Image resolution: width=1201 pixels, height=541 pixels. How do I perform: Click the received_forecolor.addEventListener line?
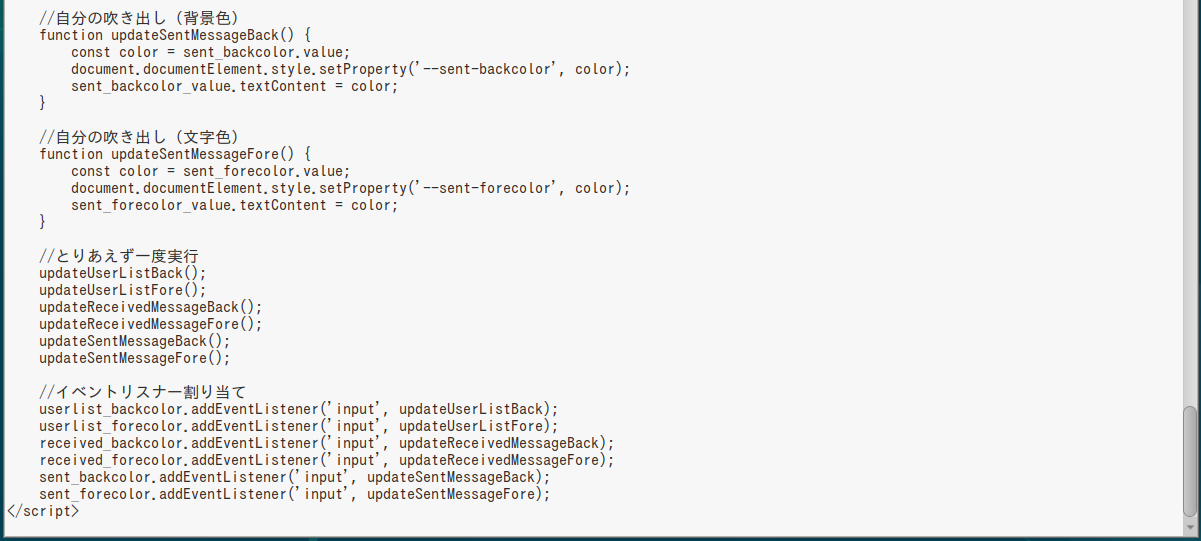[327, 460]
